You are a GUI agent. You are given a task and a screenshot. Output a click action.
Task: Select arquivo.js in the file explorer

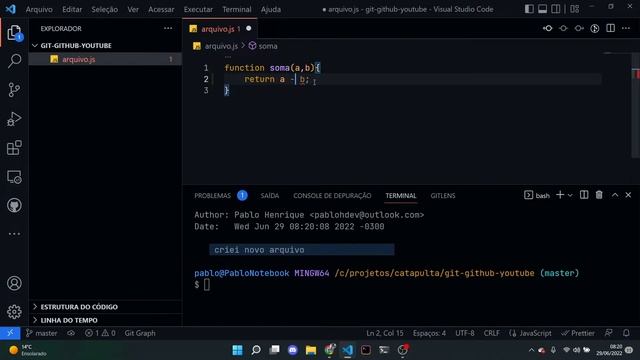105,59
